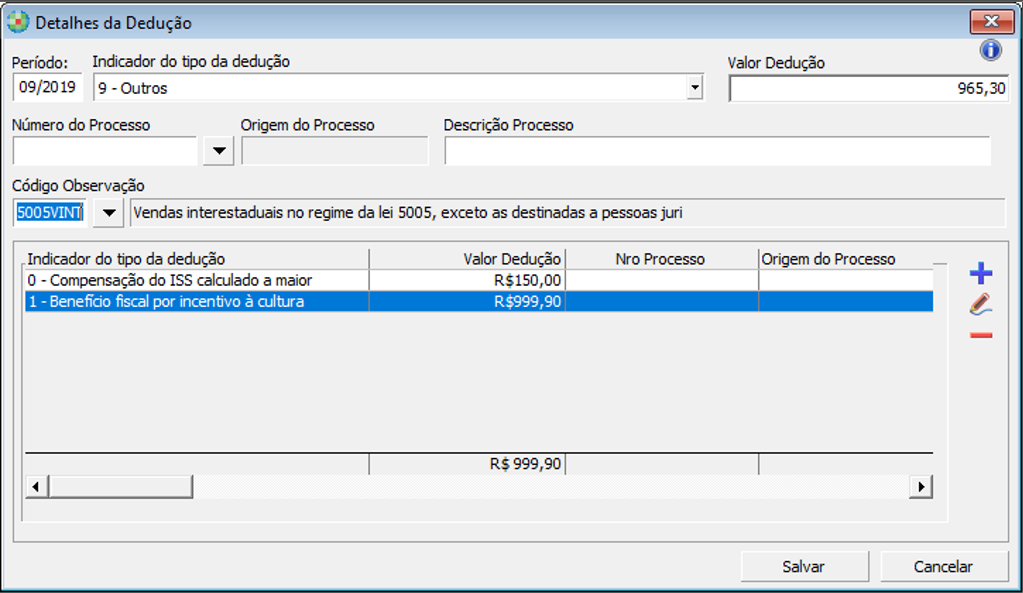Click the horizontal scrollbar left arrow
The image size is (1023, 593).
pos(36,486)
